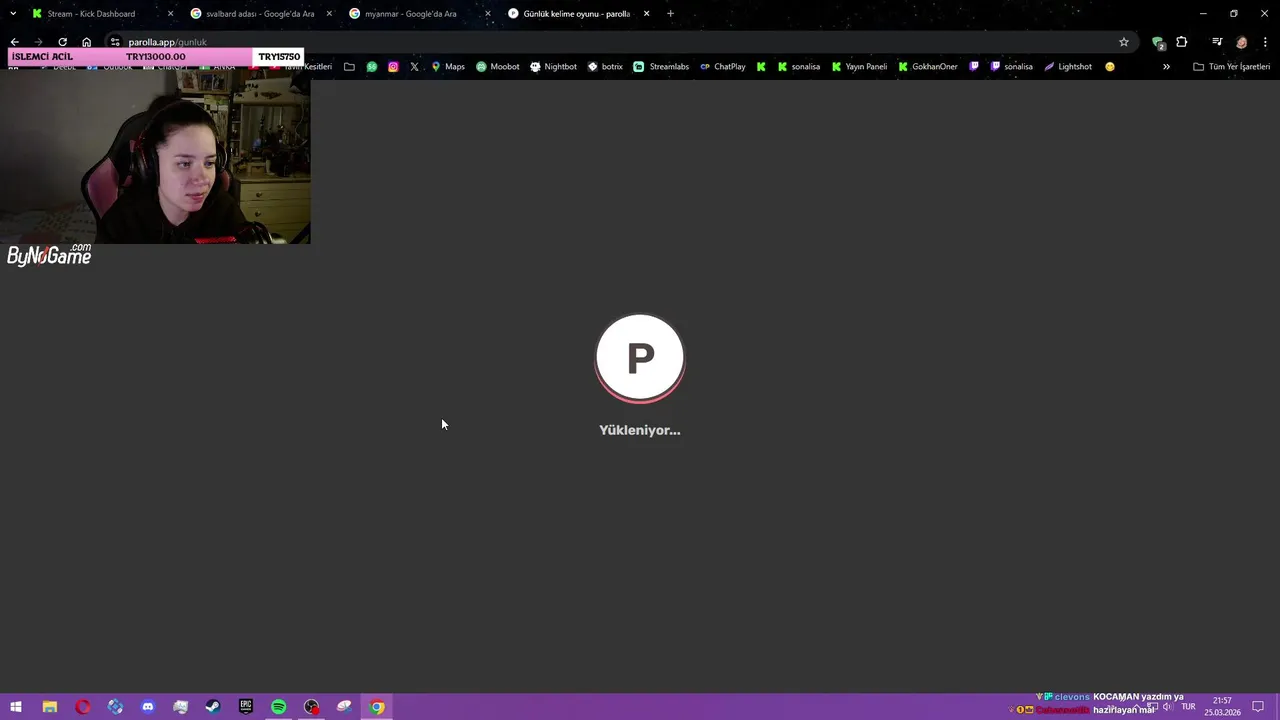Open the green shield extension icon
The image size is (1280, 720).
coord(1158,43)
